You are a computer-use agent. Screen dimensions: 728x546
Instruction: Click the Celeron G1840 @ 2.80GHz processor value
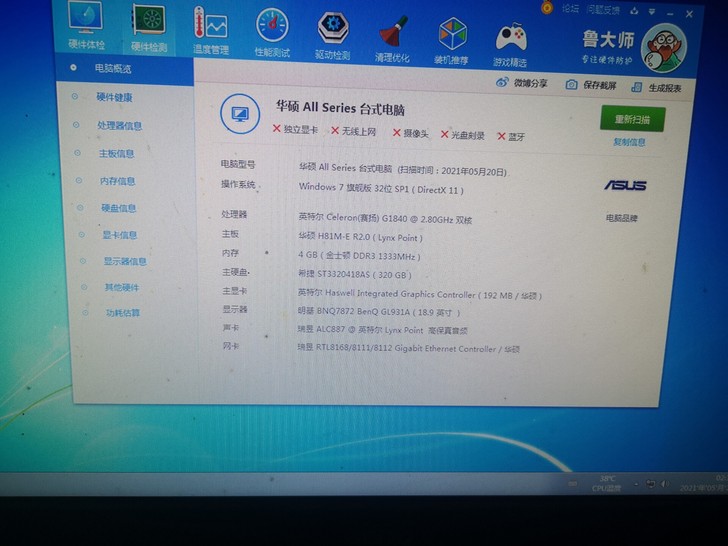[x=385, y=218]
